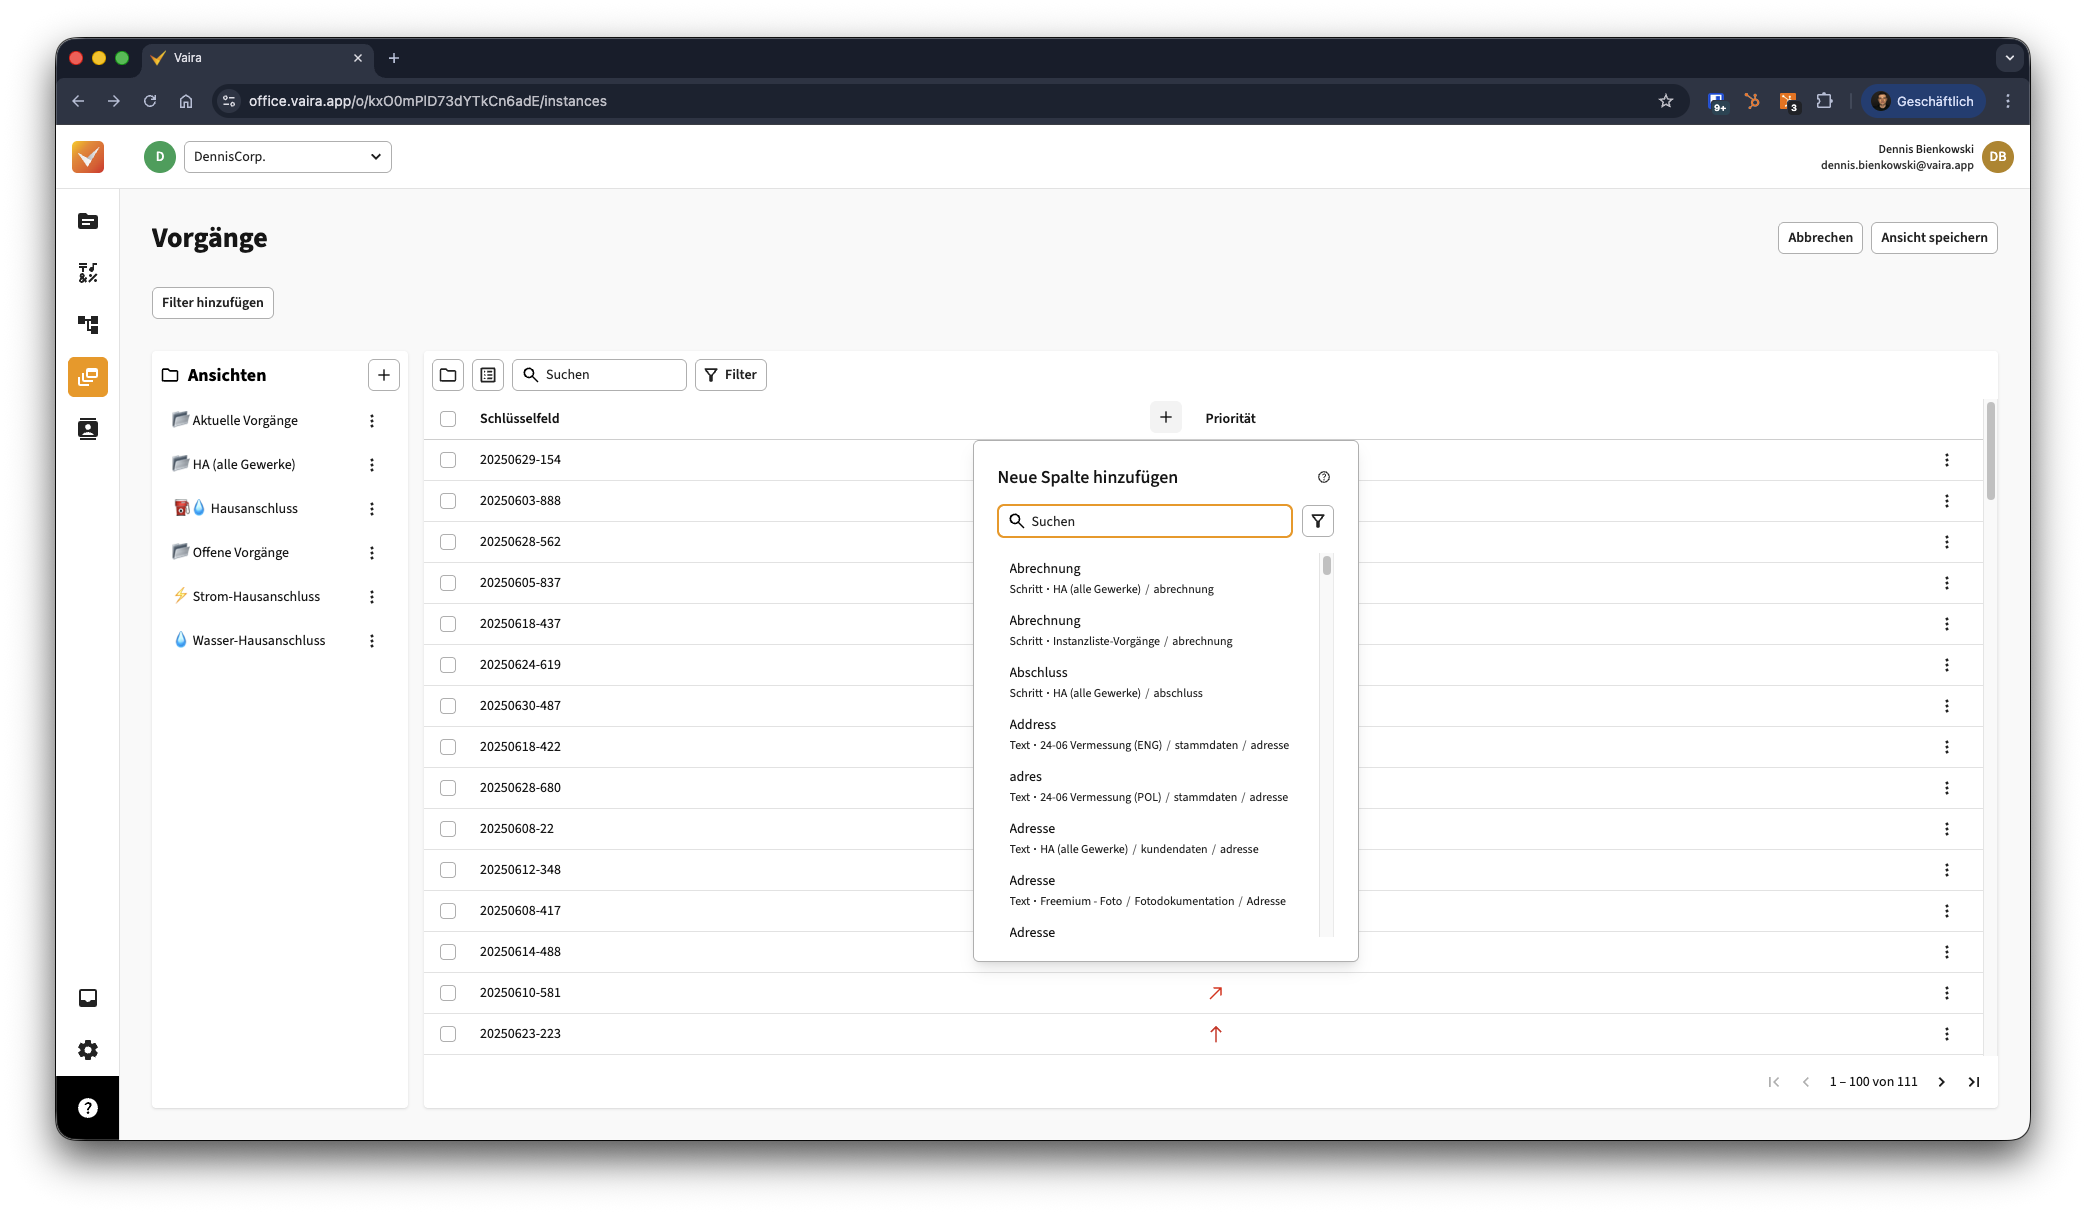Click the plus column header button
The image size is (2086, 1214).
point(1165,418)
